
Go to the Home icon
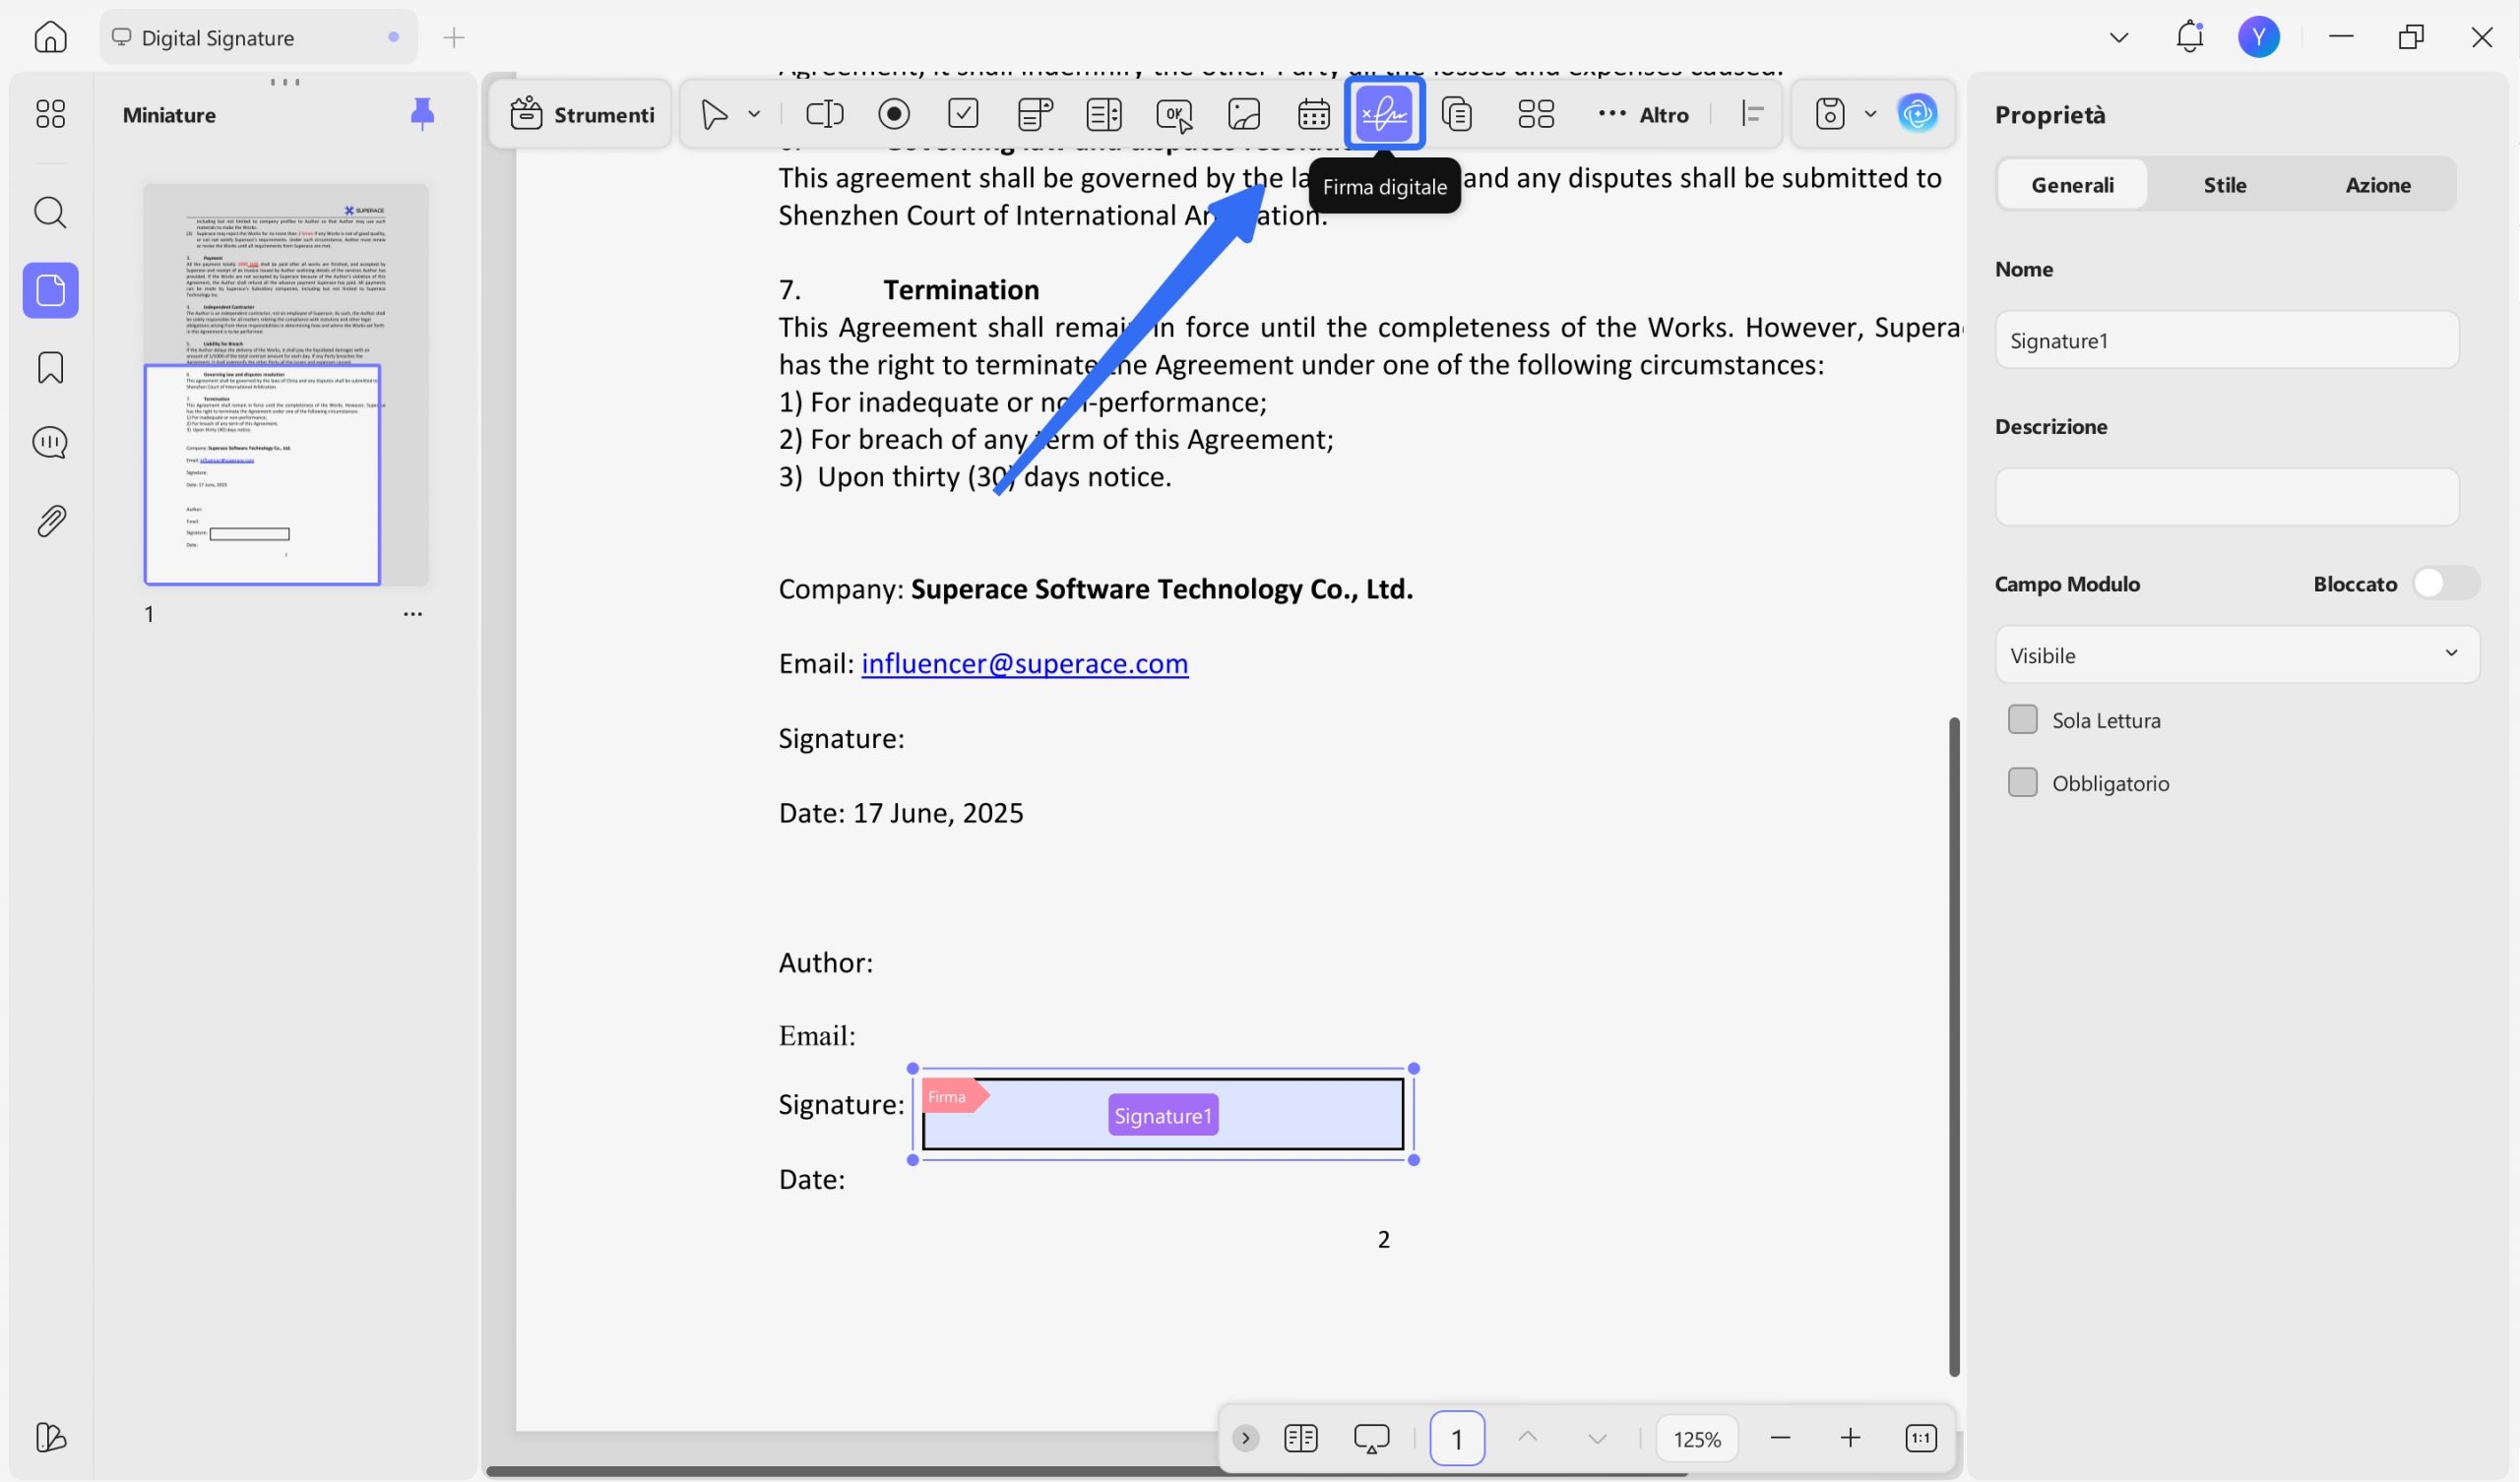pyautogui.click(x=50, y=37)
